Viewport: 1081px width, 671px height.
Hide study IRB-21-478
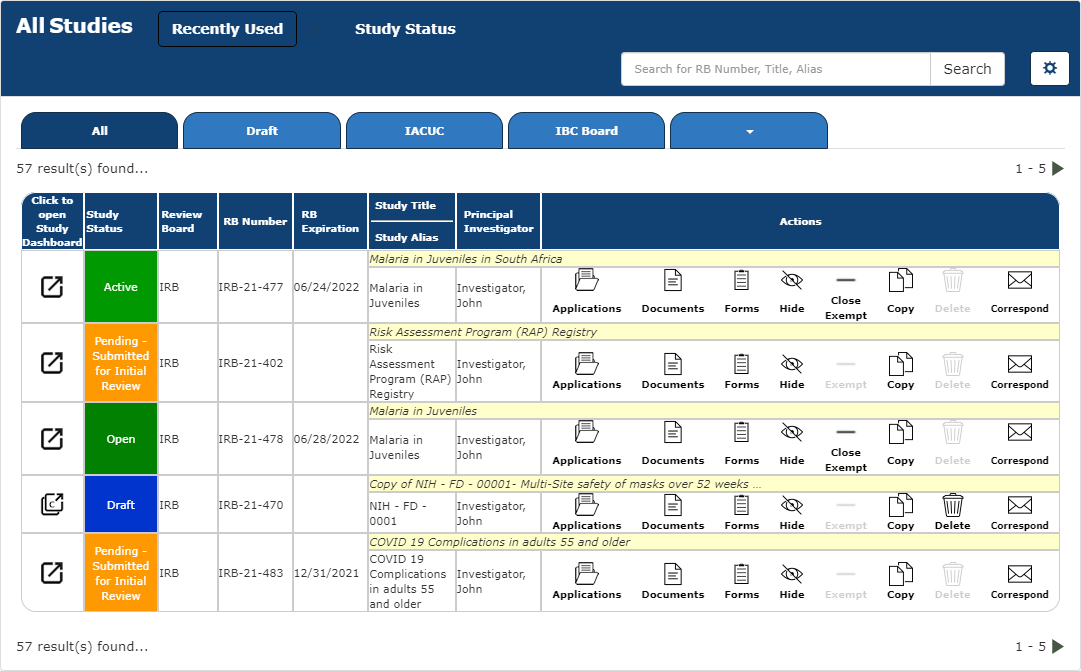pyautogui.click(x=791, y=443)
